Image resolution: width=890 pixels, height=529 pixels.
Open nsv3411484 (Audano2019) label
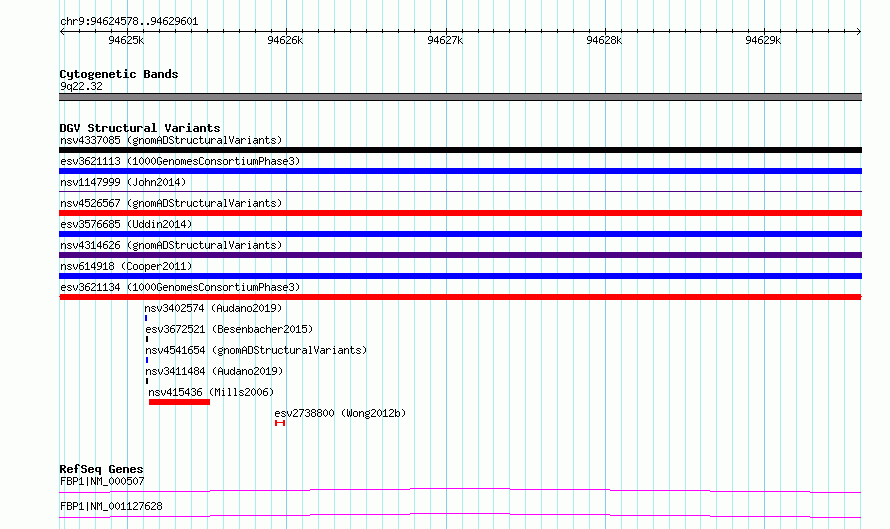tap(214, 371)
